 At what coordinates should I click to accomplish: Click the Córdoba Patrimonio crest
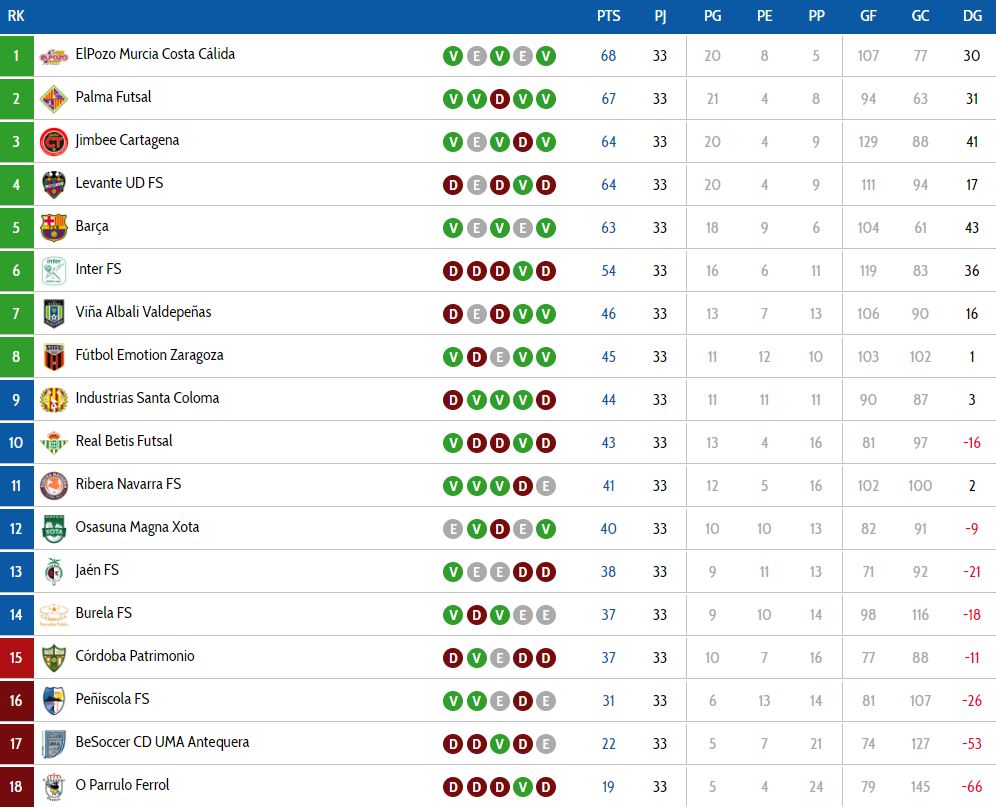pos(54,658)
